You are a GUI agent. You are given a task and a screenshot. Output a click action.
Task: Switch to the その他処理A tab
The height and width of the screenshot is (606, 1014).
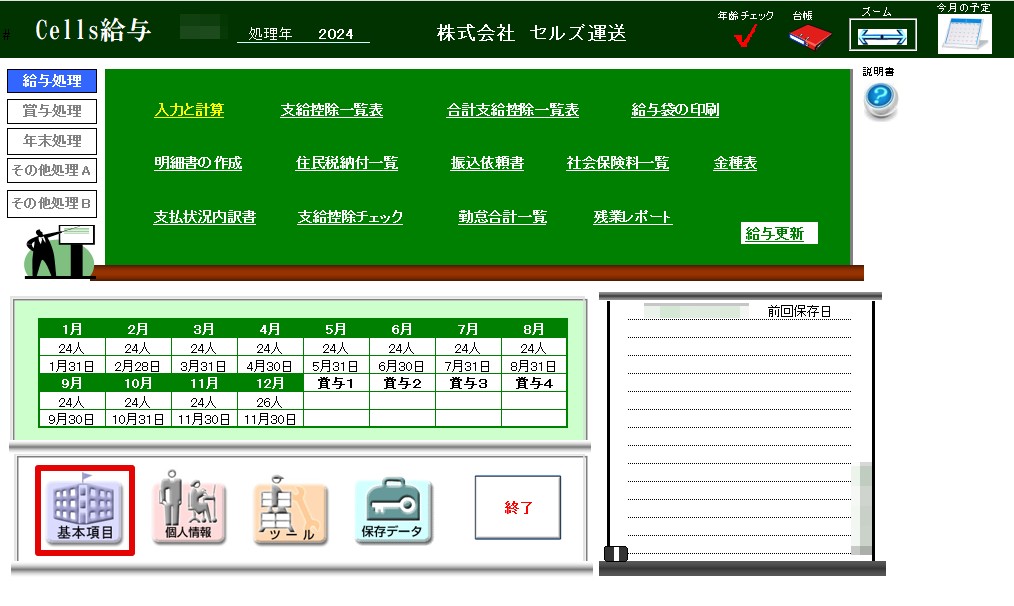click(52, 170)
